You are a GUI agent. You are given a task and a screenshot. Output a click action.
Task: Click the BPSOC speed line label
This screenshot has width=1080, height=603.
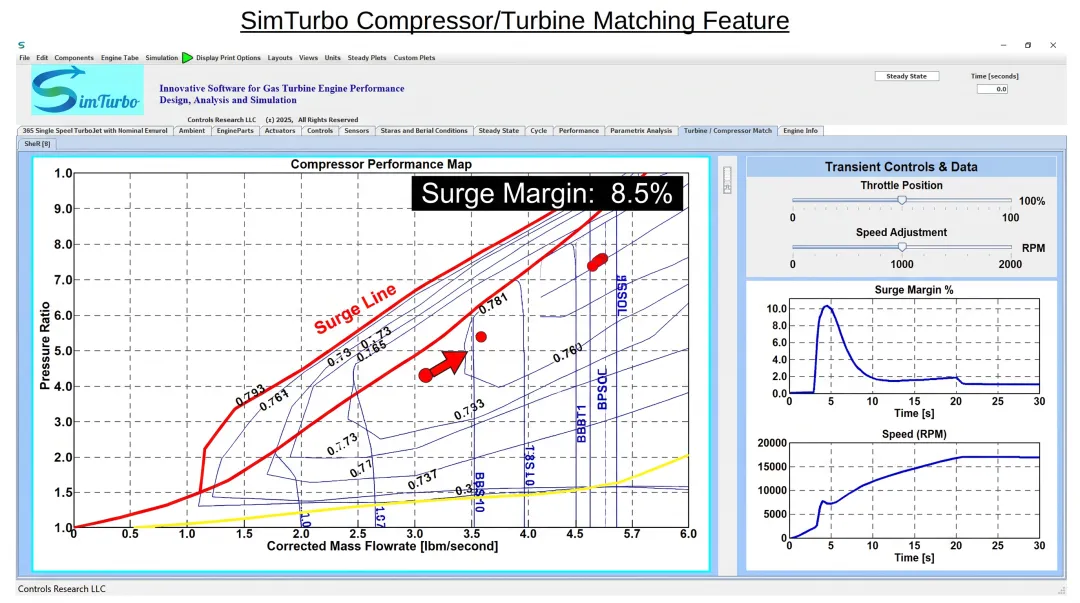pos(603,389)
